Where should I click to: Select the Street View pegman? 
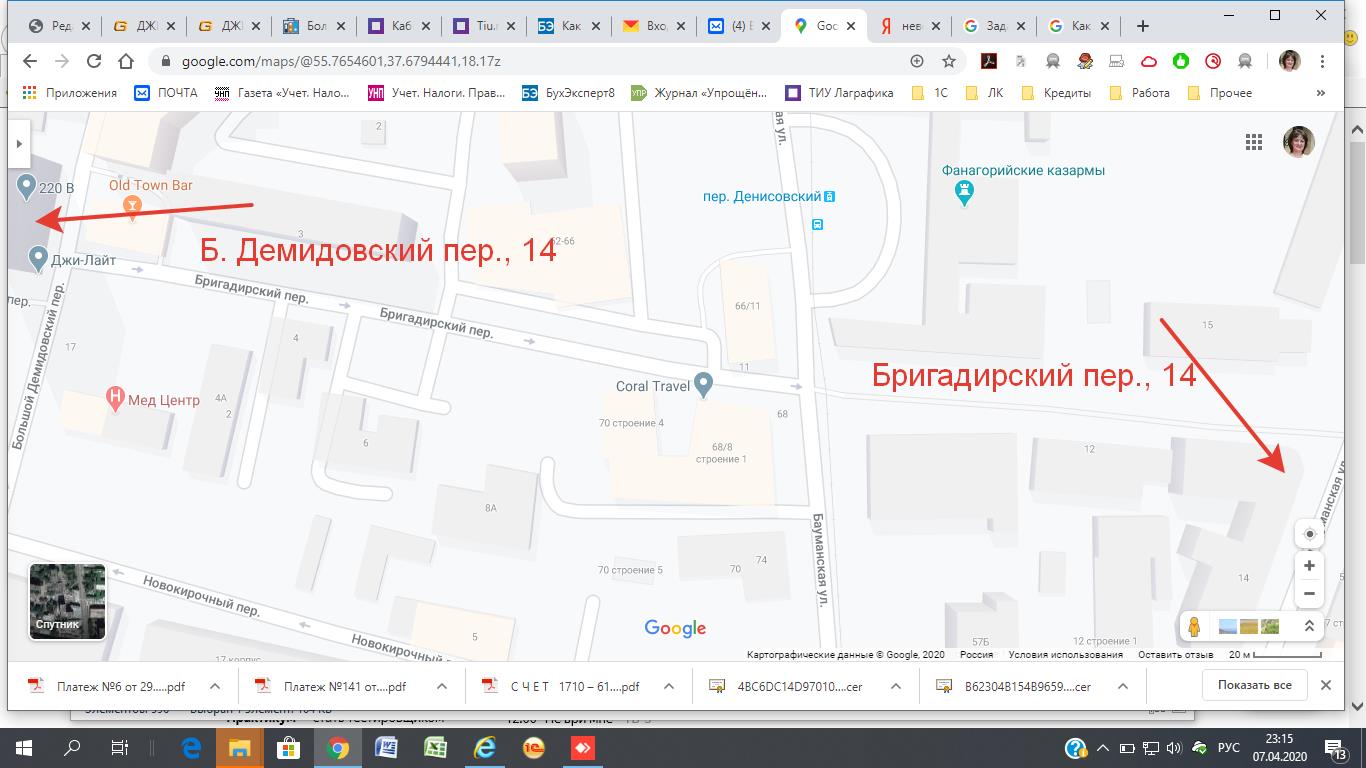click(1193, 627)
